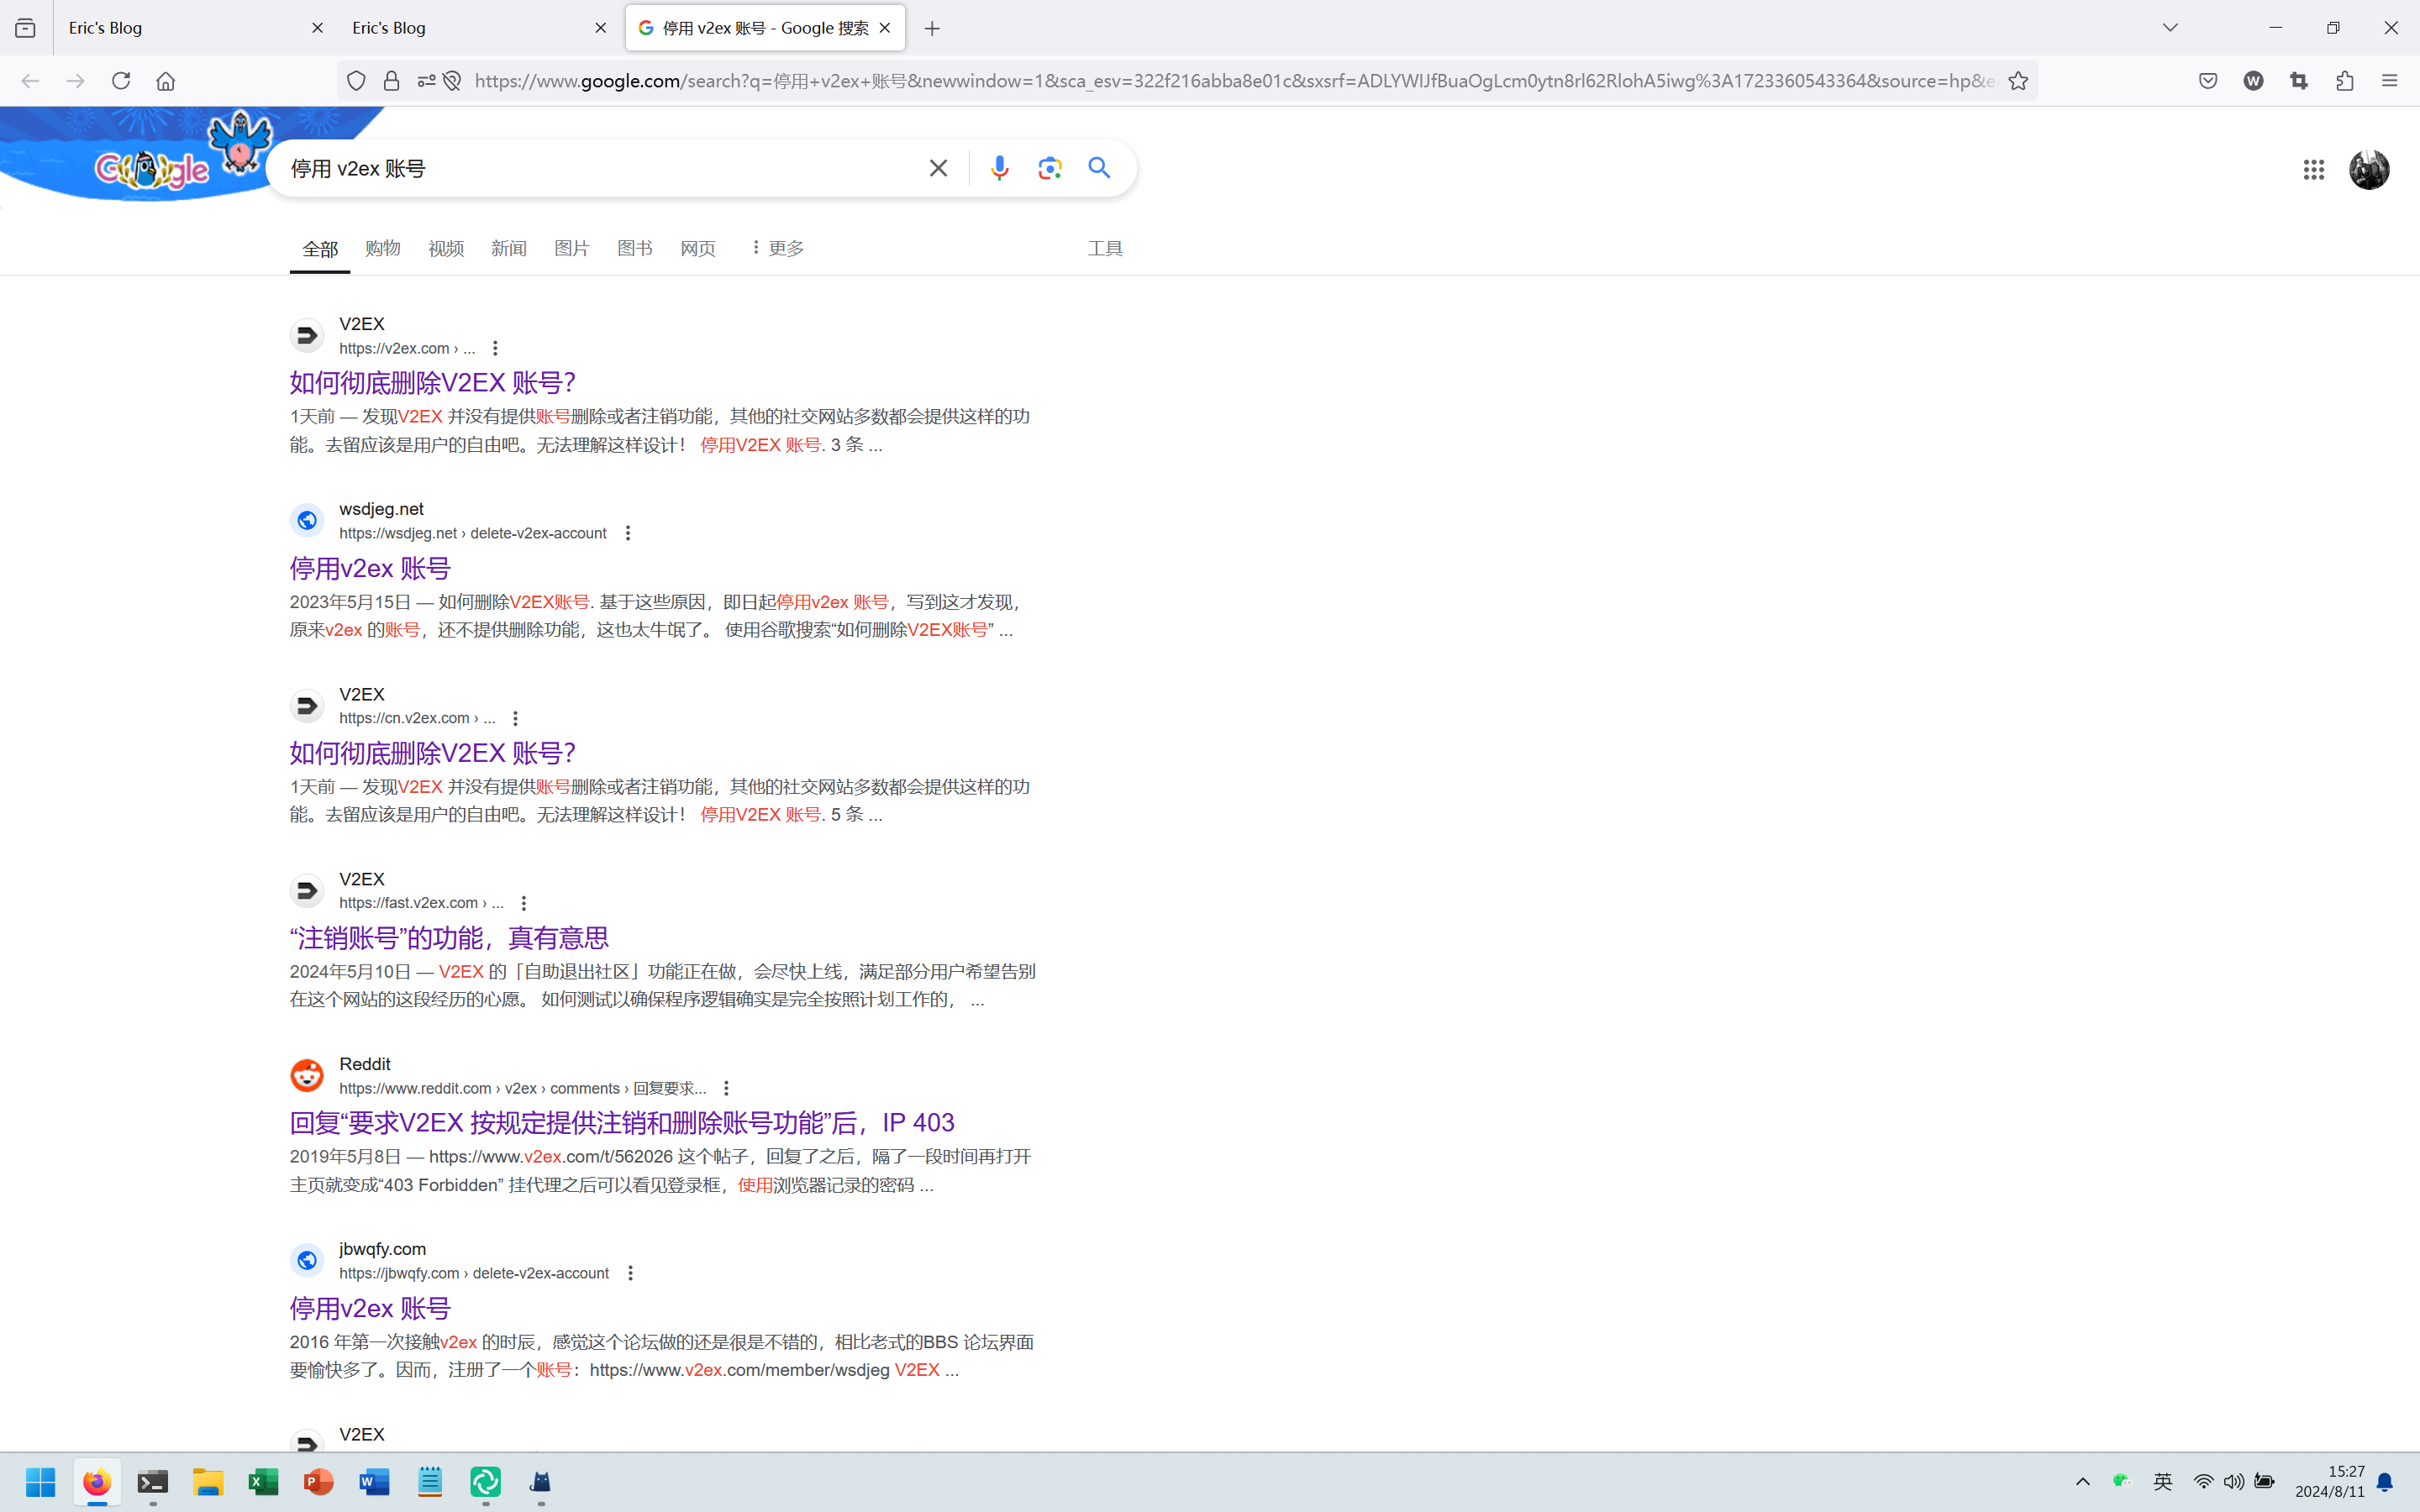Open site security padlock info

[391, 81]
